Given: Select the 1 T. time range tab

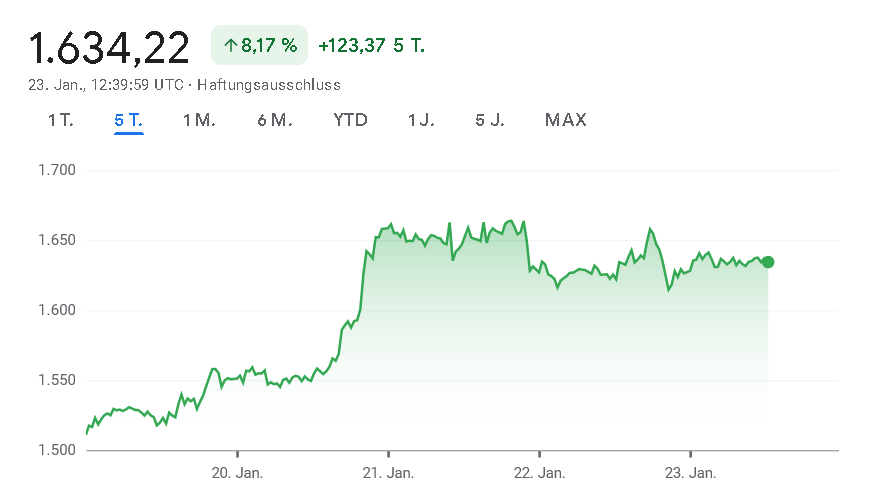Looking at the screenshot, I should coord(61,120).
